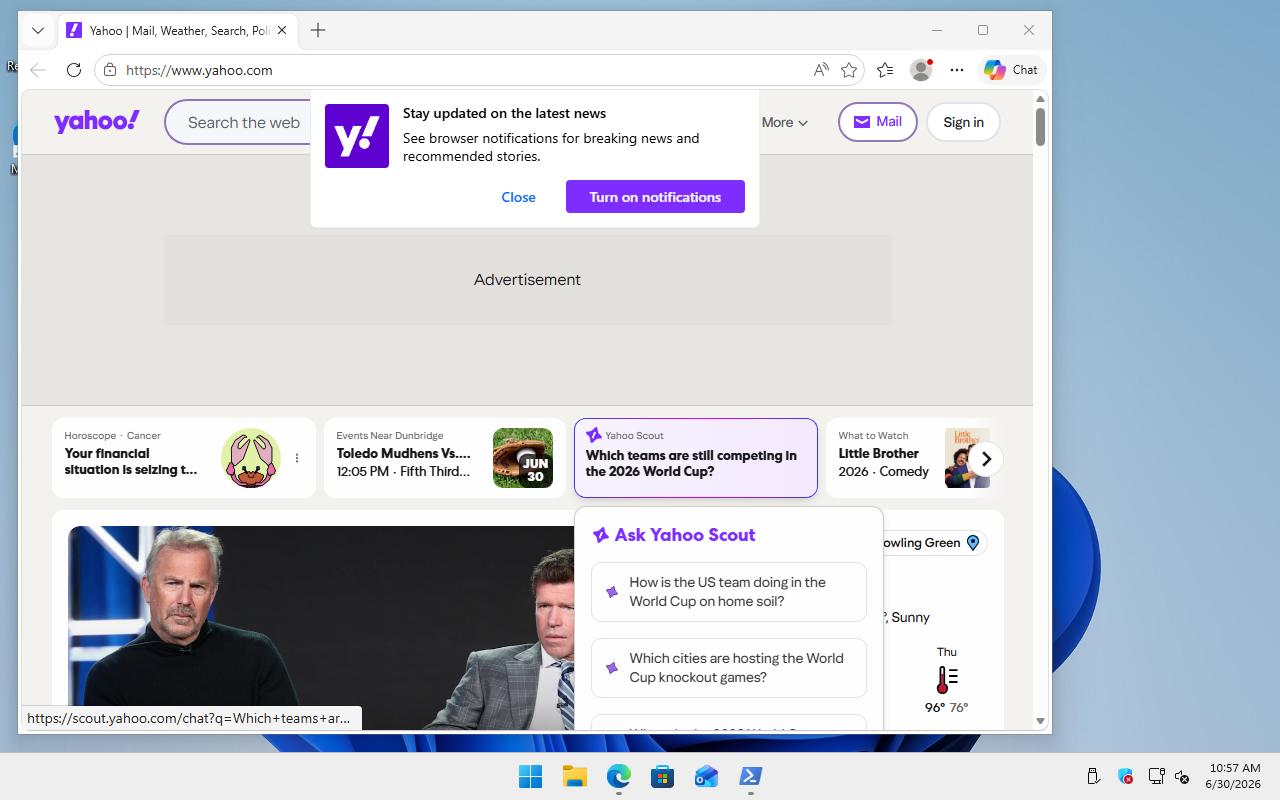This screenshot has height=800, width=1280.
Task: Click the JUN 30 baseball glove thumbnail
Action: coord(523,458)
